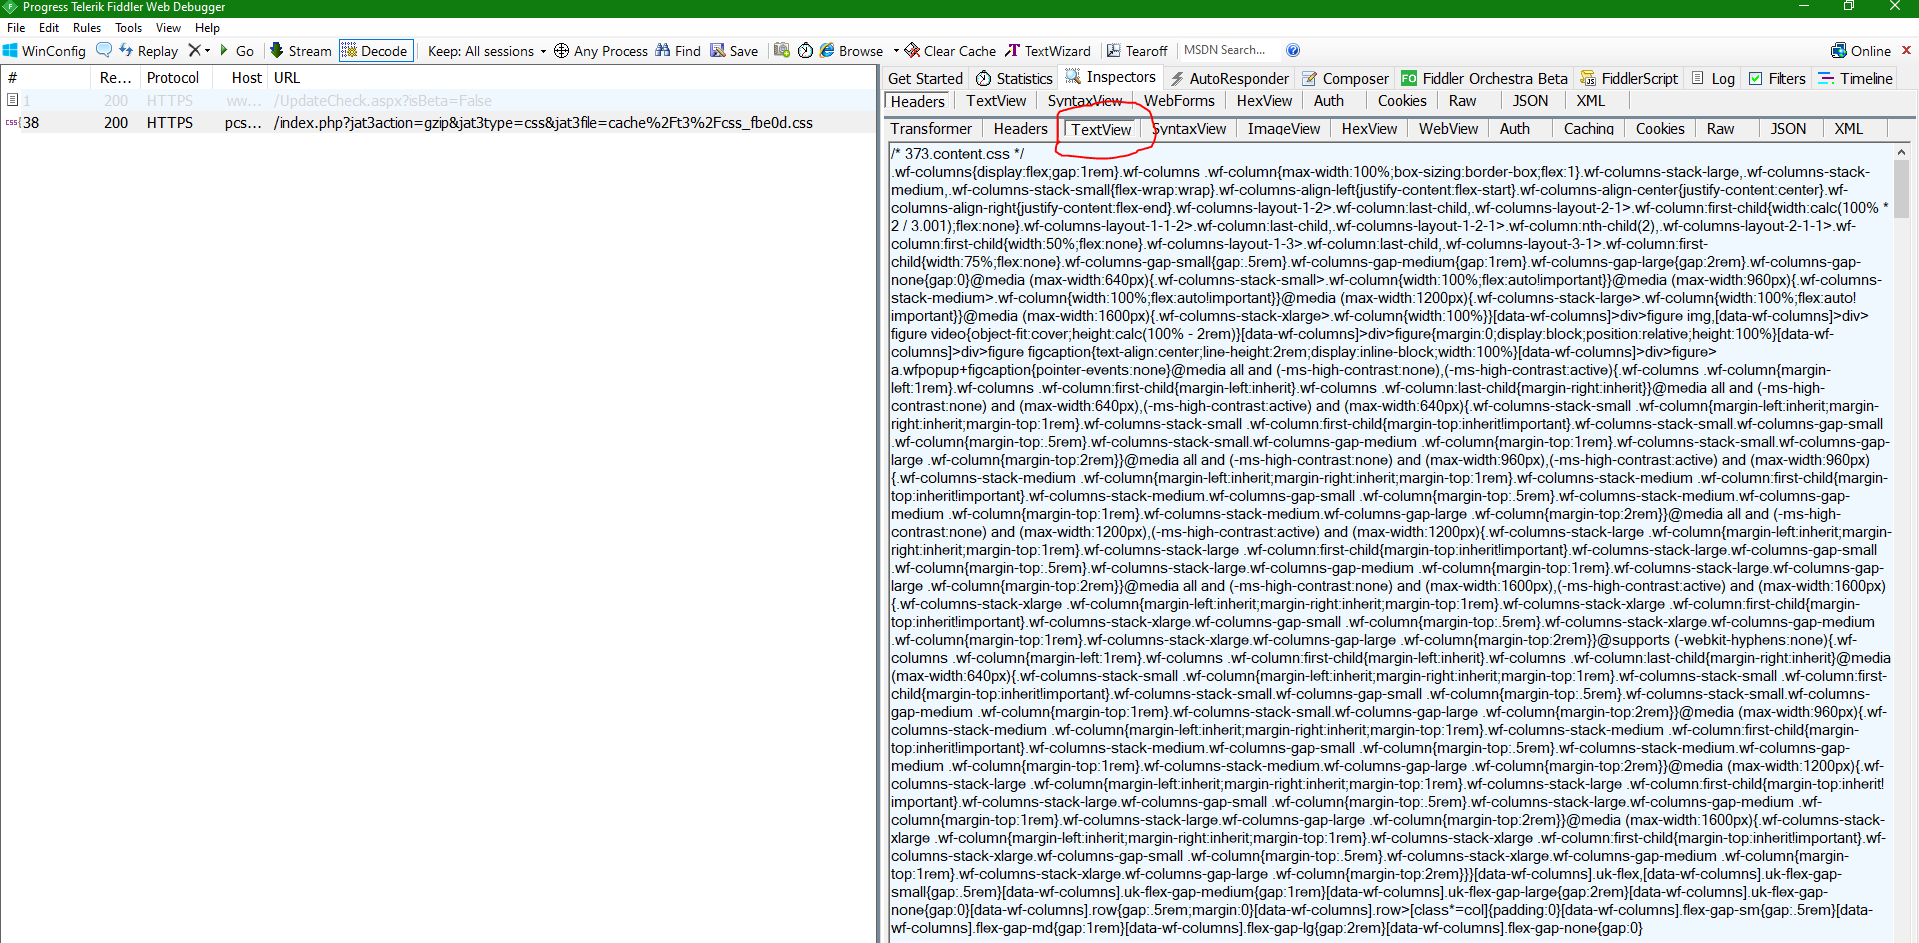
Task: Toggle Stream mode on
Action: pos(300,51)
